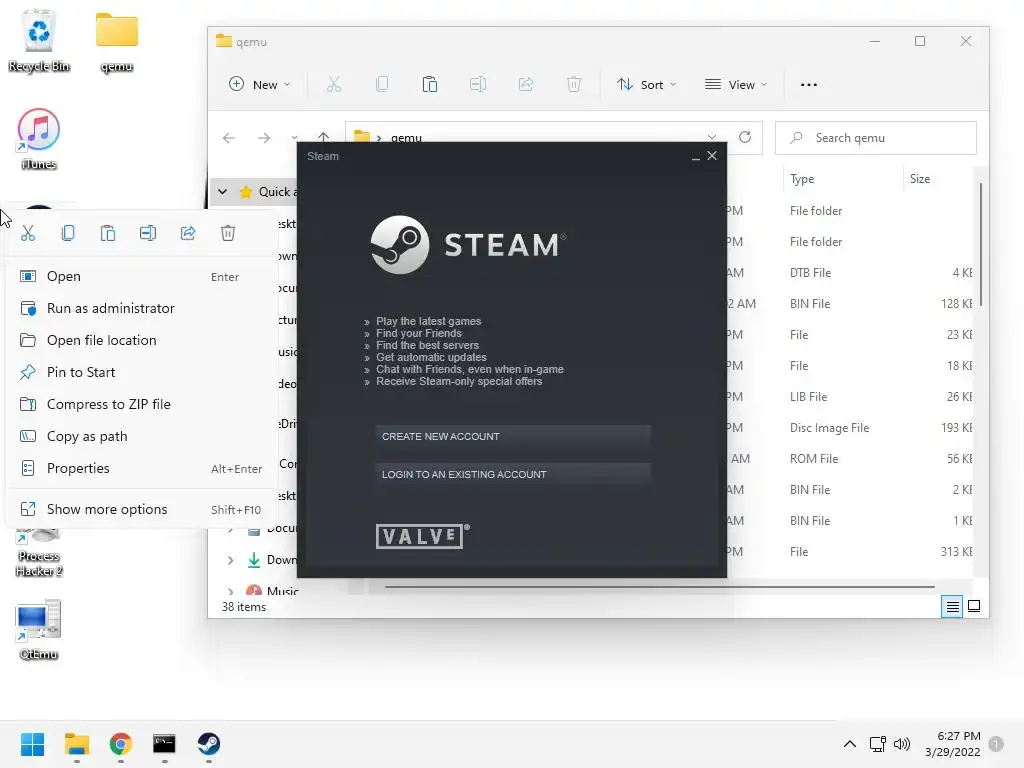Click the Up one level arrow

(323, 137)
